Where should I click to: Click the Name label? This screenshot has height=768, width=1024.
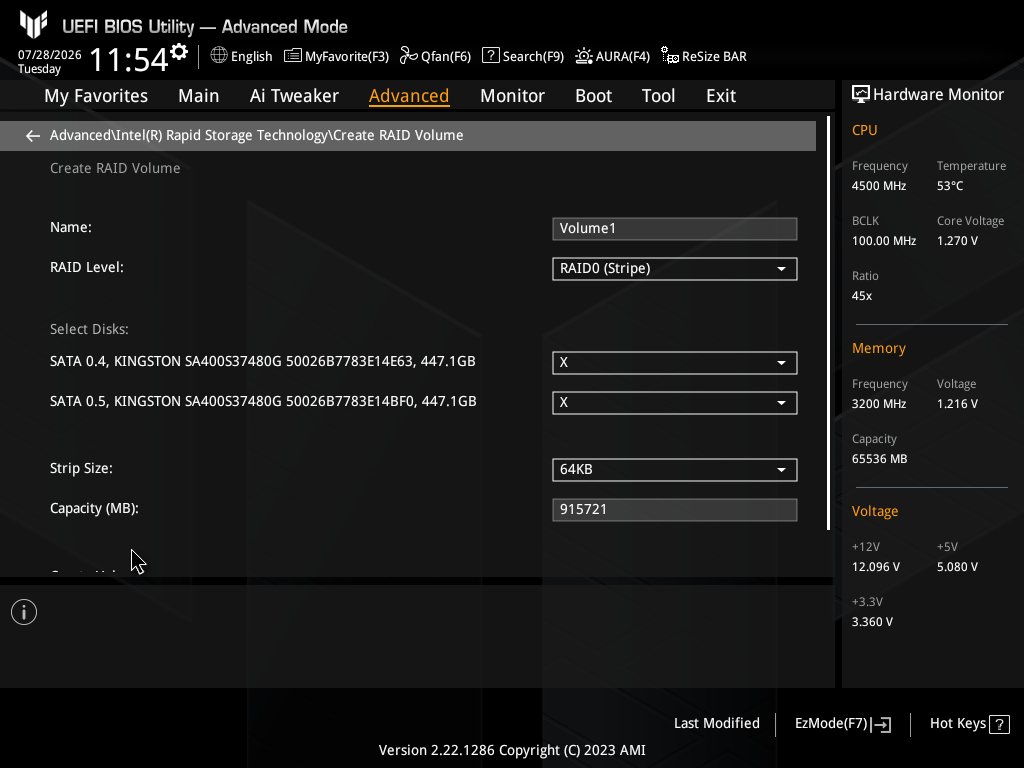tap(71, 227)
